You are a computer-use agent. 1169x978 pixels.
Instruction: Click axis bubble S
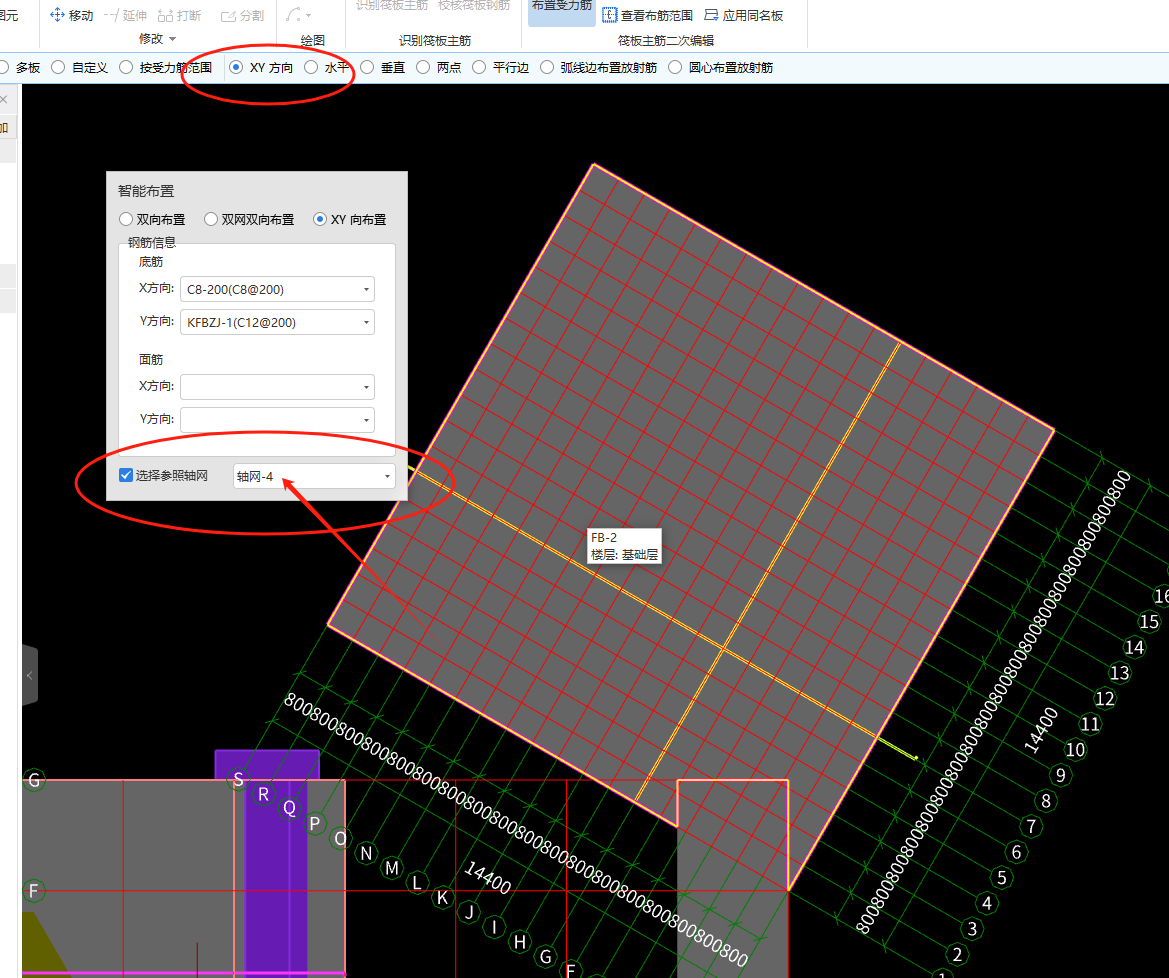tap(239, 780)
